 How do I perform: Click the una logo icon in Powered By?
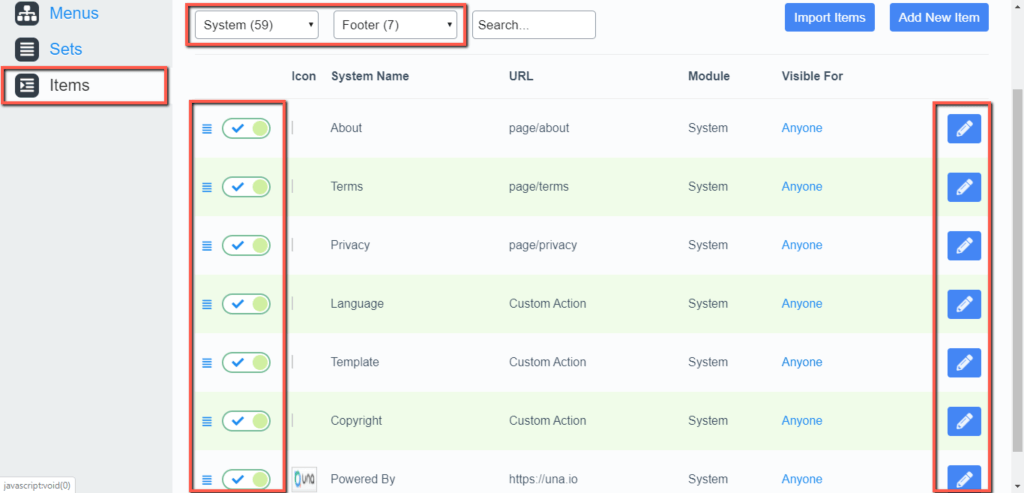pyautogui.click(x=304, y=479)
